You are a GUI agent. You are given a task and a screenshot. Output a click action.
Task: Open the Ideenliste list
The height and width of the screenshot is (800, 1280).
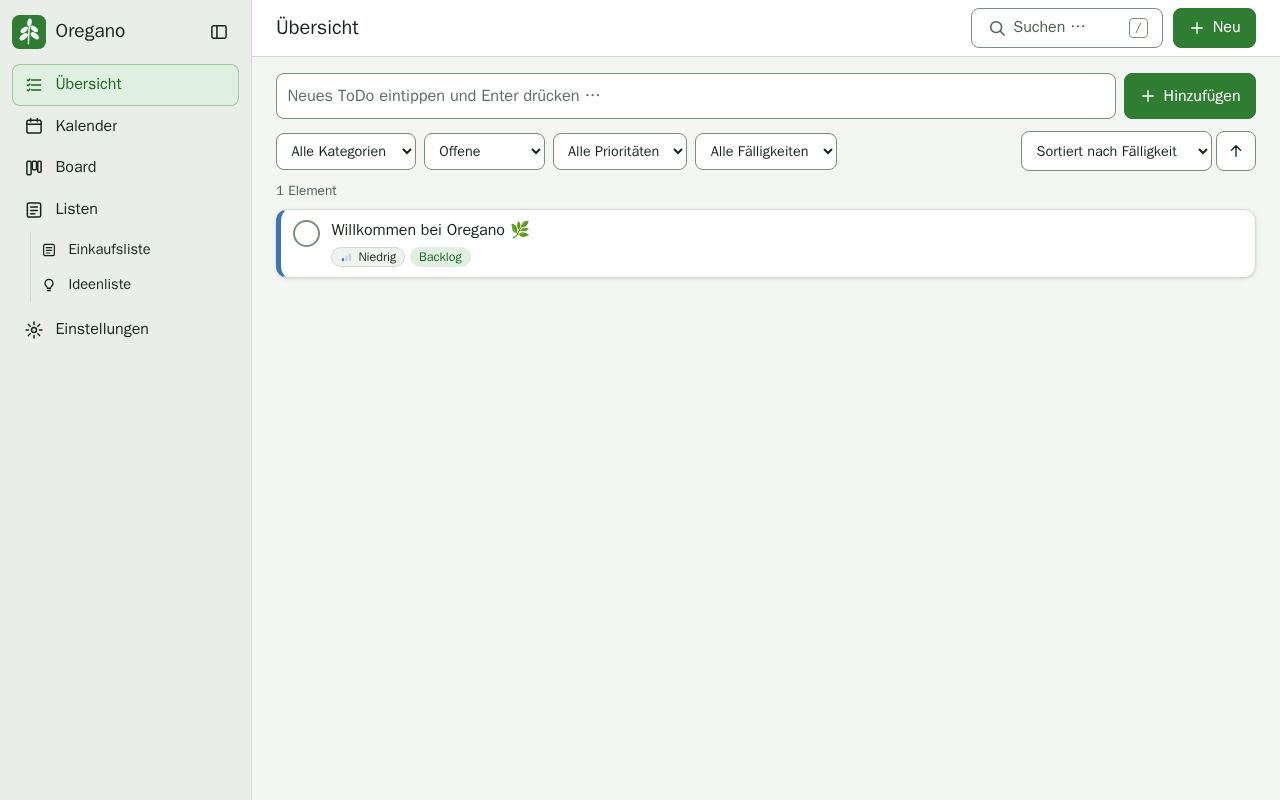pyautogui.click(x=136, y=285)
